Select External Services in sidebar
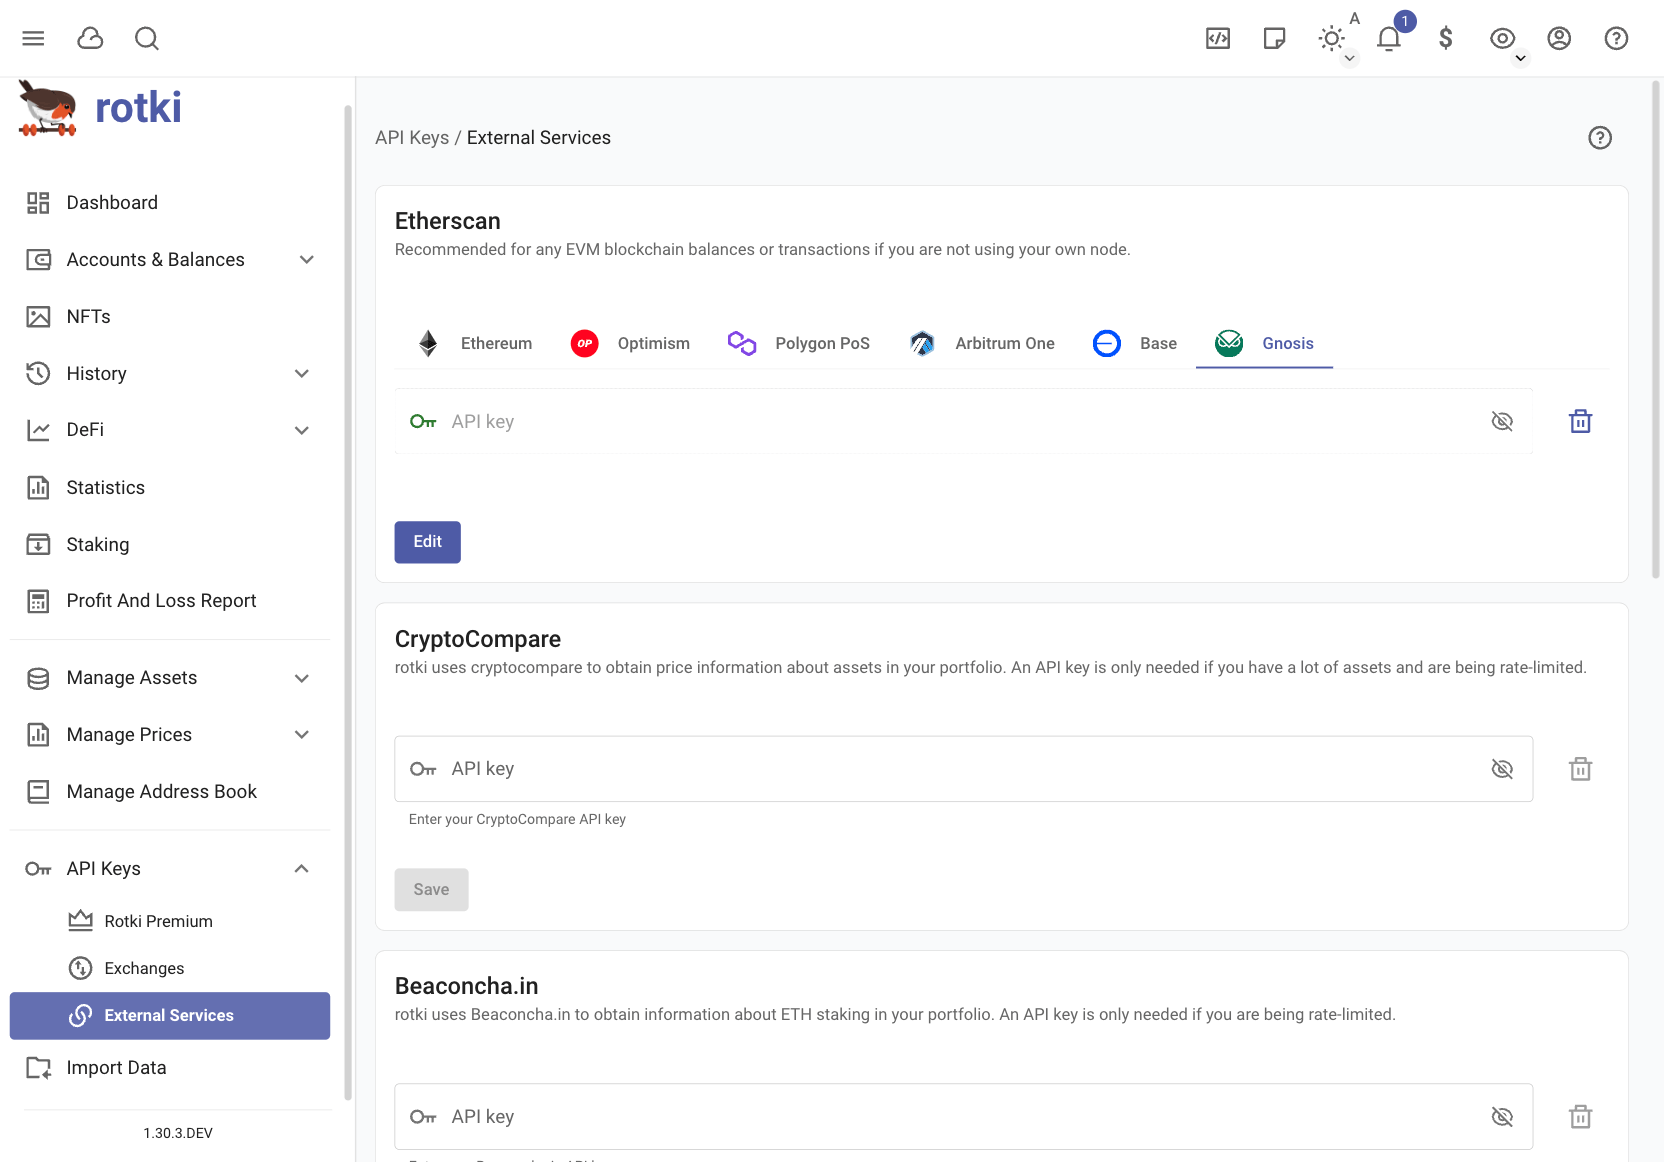 [x=170, y=1016]
